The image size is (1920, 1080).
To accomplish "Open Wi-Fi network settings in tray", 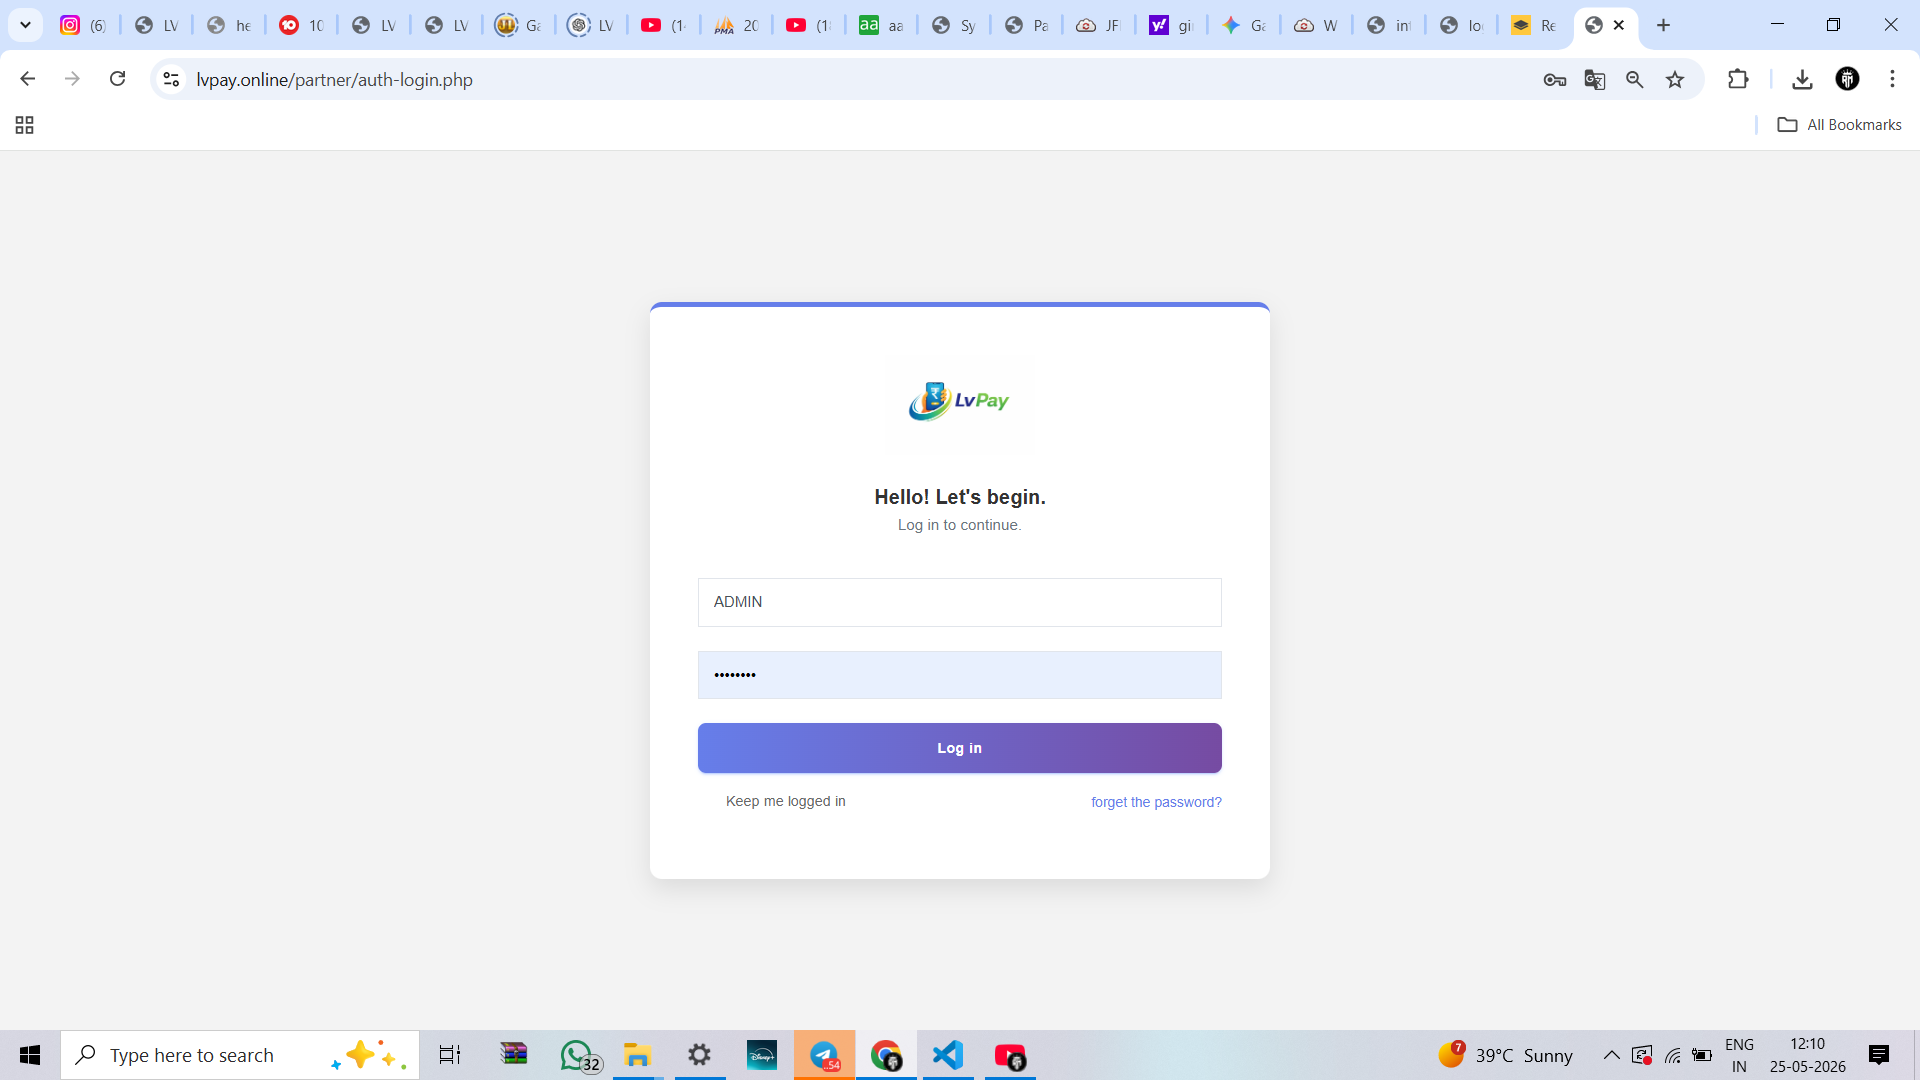I will click(x=1673, y=1055).
